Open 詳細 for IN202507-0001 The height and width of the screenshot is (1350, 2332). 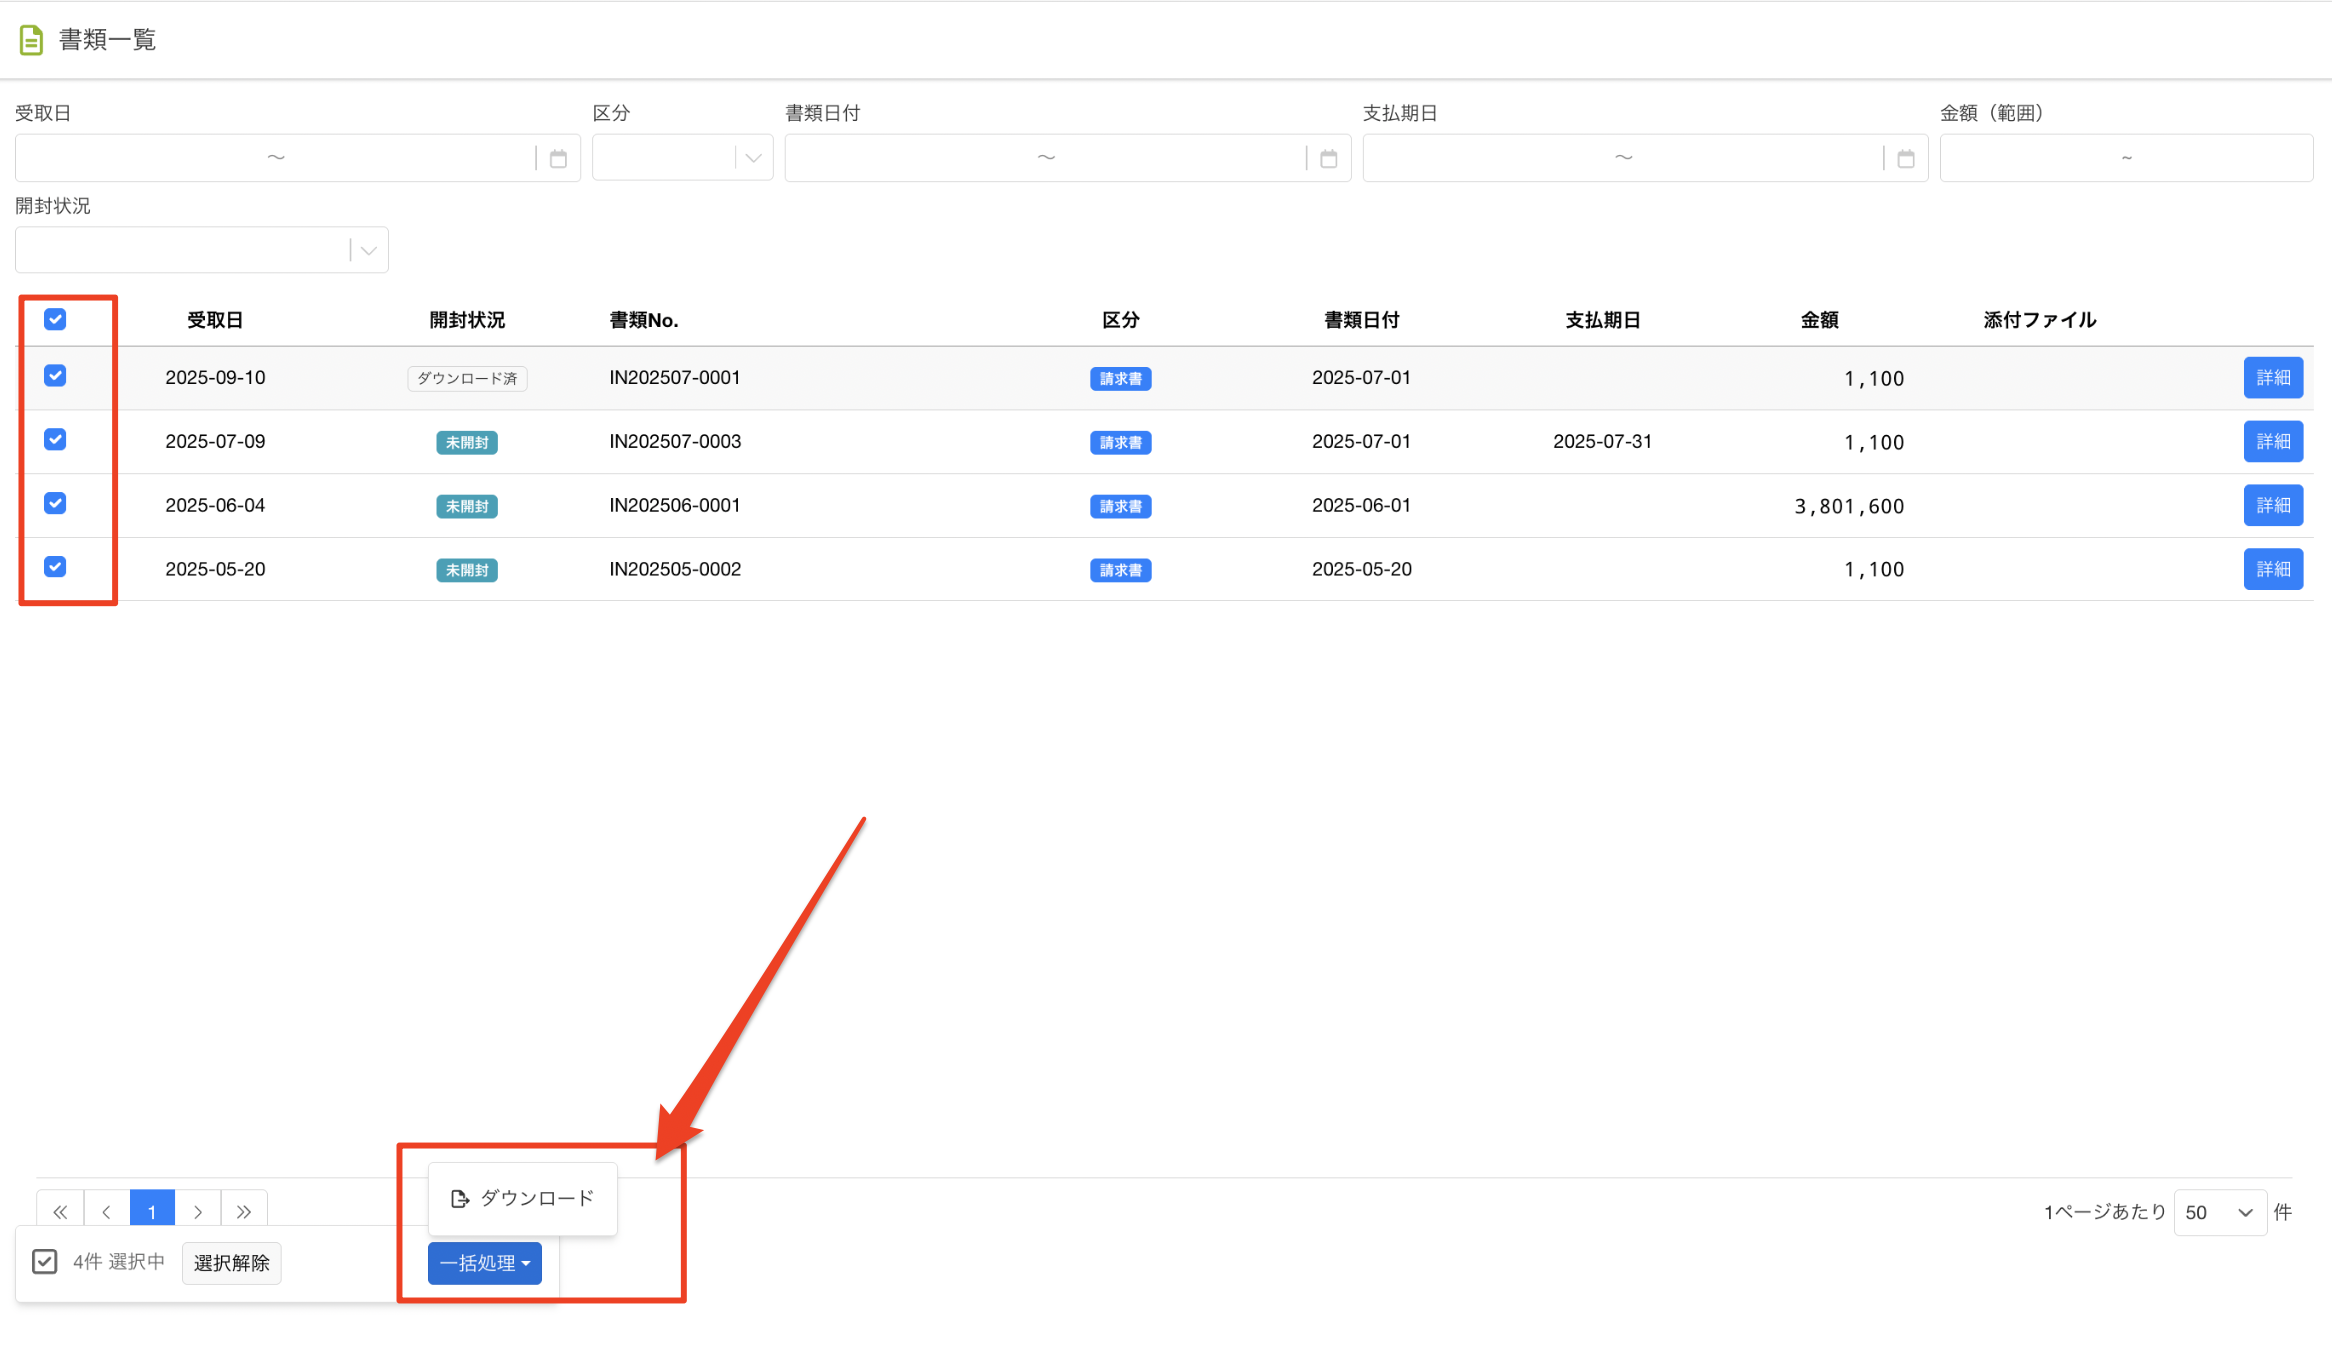point(2273,377)
